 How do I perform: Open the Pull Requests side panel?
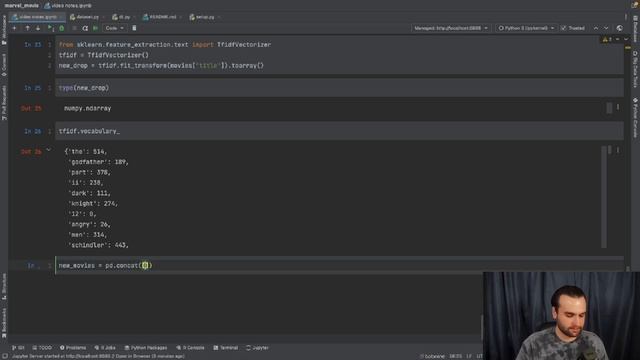point(4,103)
